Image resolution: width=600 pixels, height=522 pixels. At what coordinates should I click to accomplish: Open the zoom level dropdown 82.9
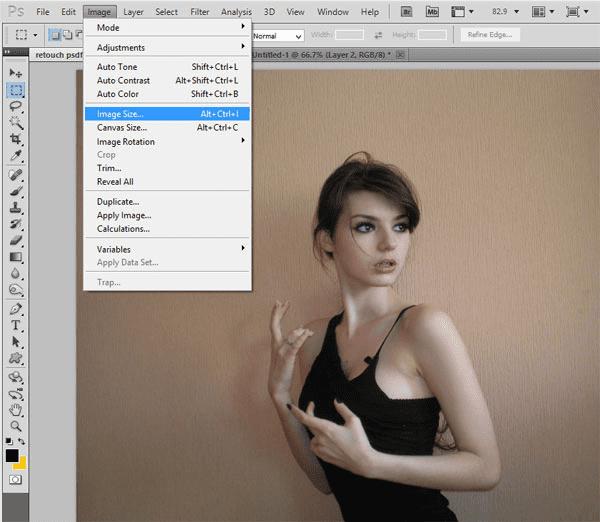[x=505, y=11]
